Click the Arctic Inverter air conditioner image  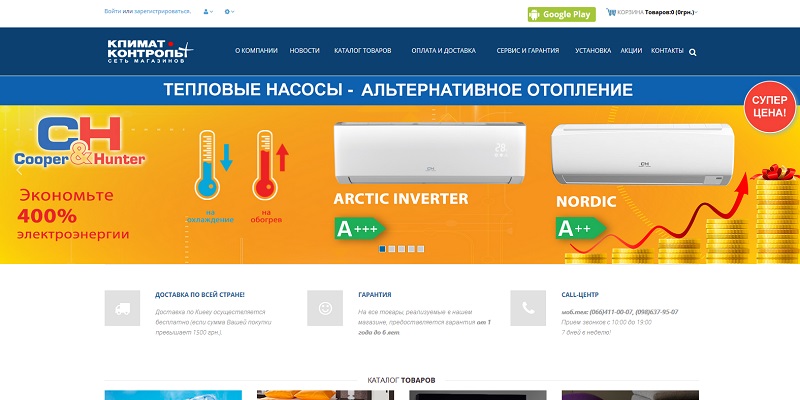[x=430, y=153]
